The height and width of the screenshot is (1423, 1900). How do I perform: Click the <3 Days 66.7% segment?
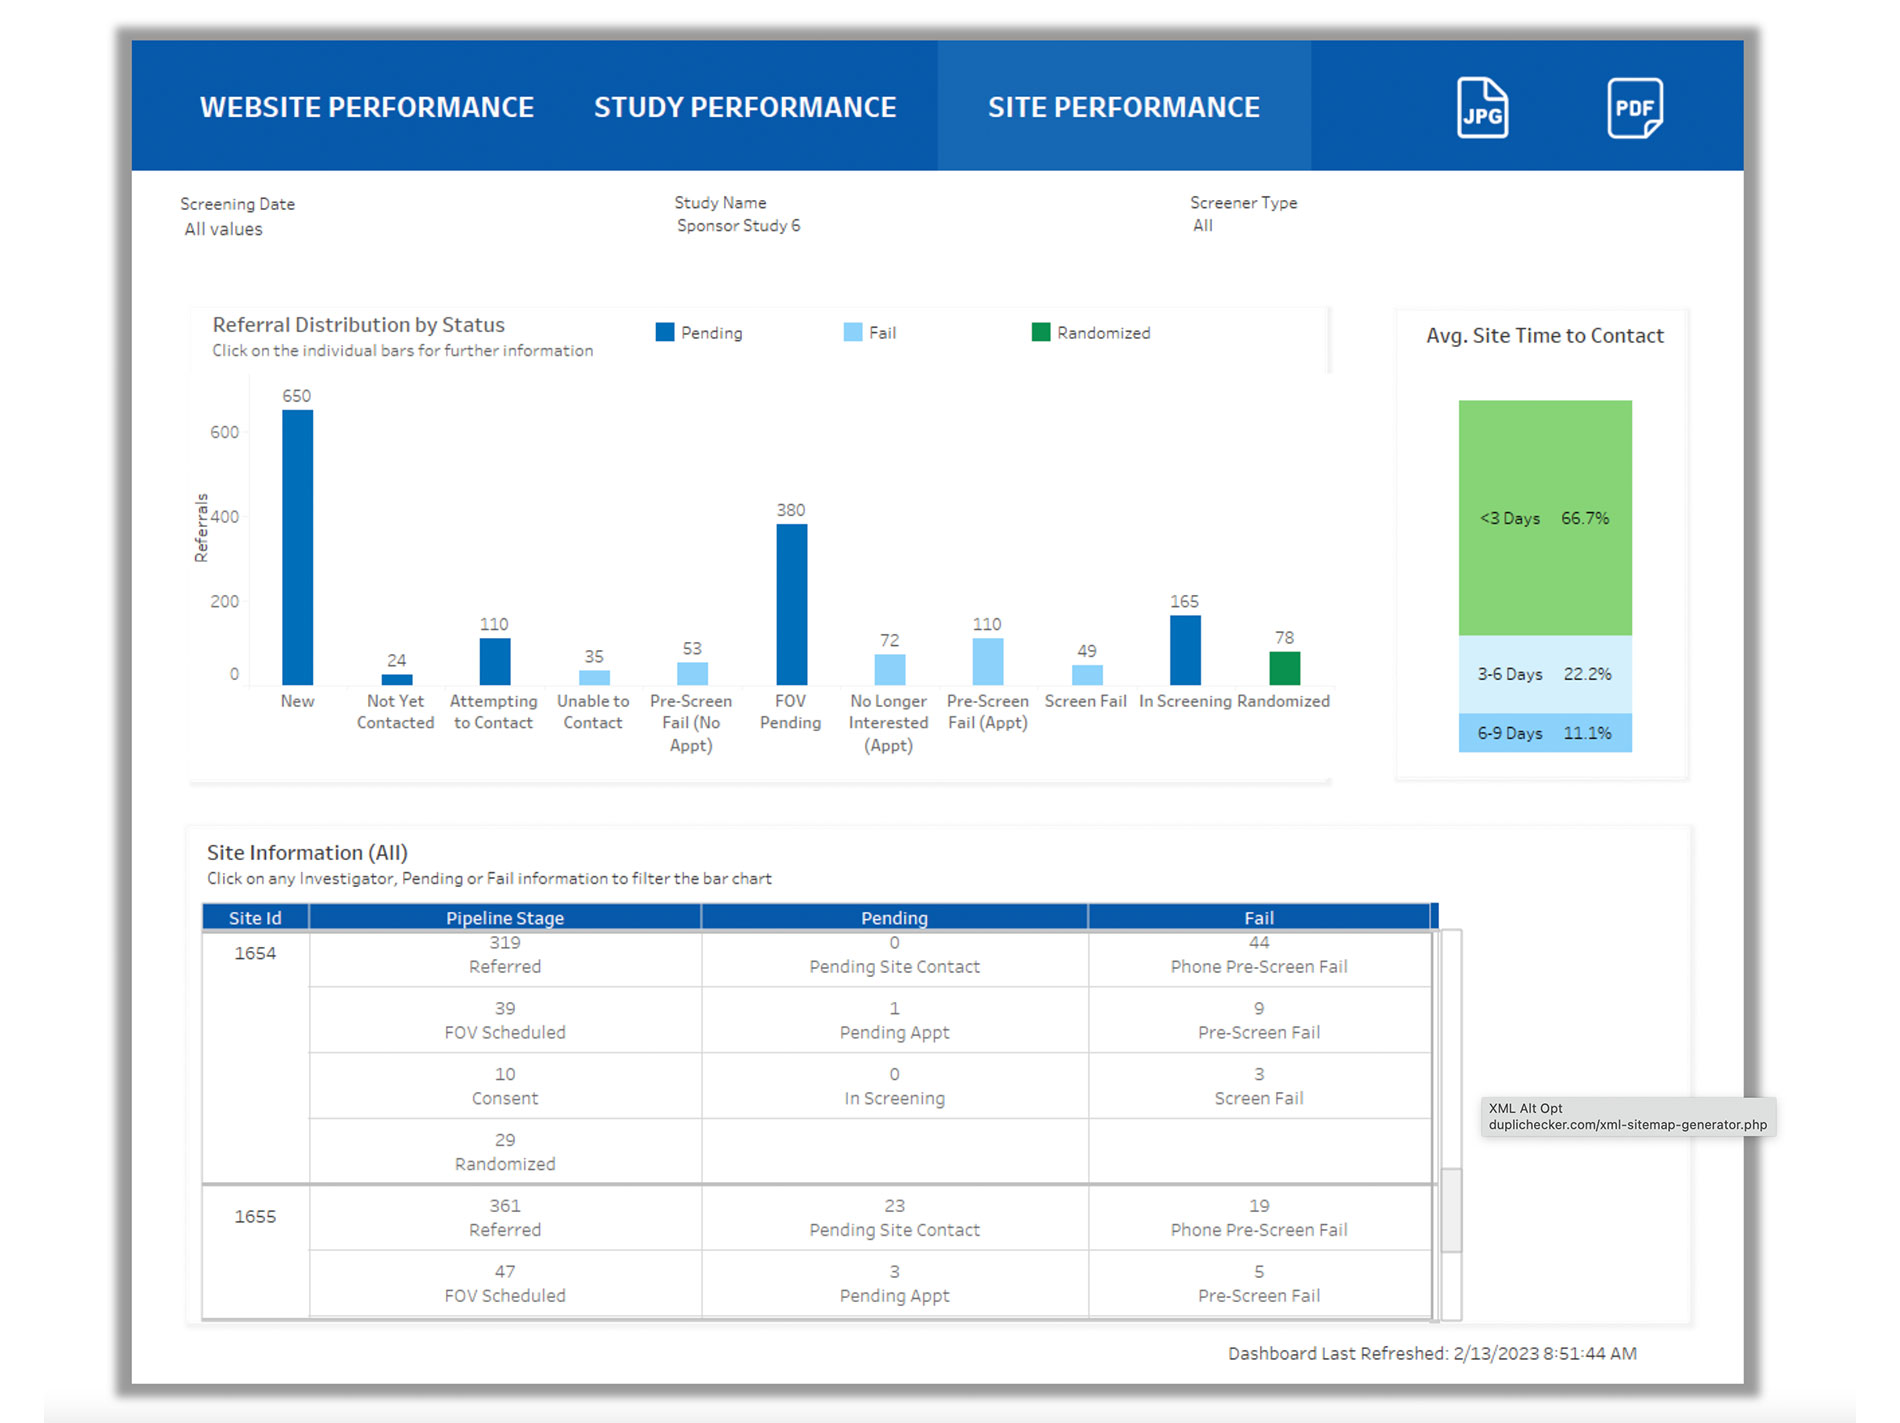coord(1544,518)
